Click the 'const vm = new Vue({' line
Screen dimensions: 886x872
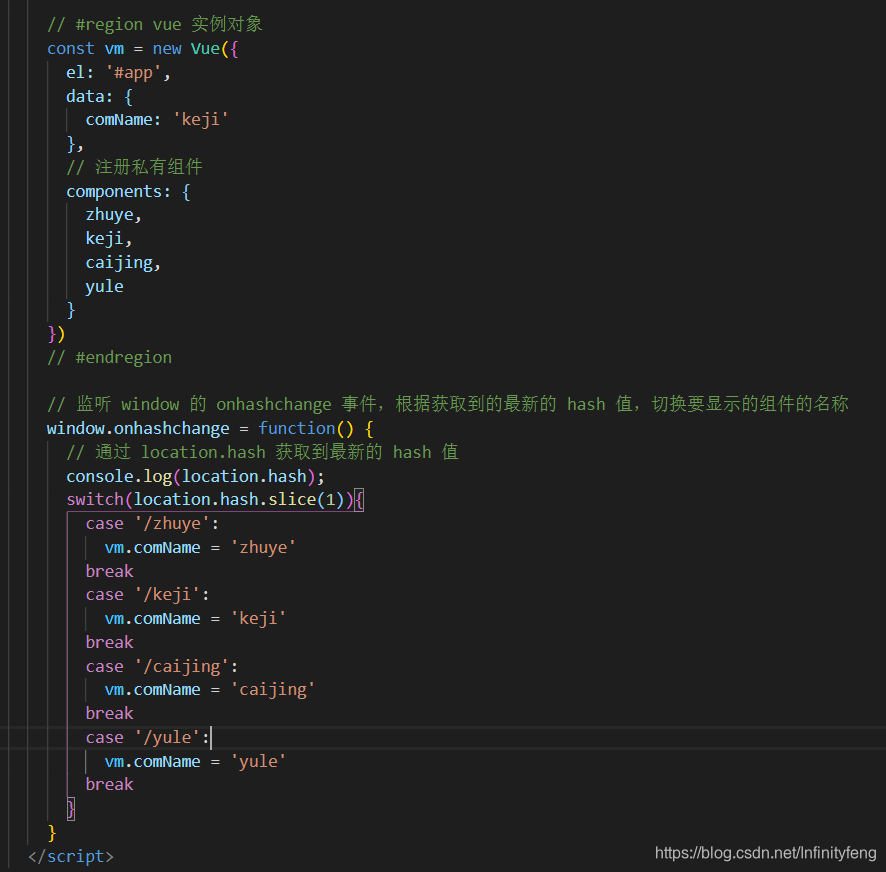tap(142, 49)
